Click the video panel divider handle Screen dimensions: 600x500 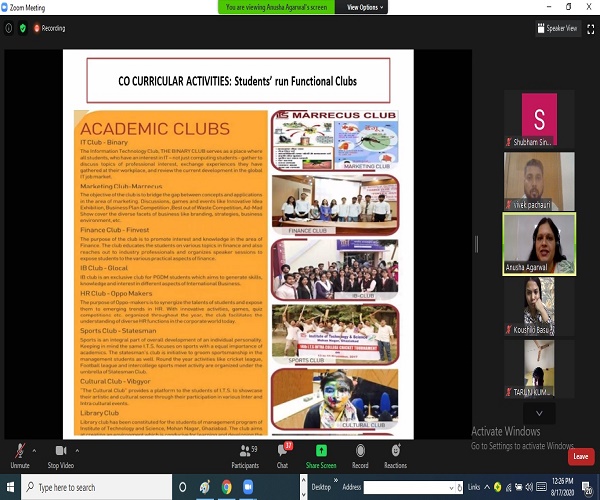coord(476,244)
